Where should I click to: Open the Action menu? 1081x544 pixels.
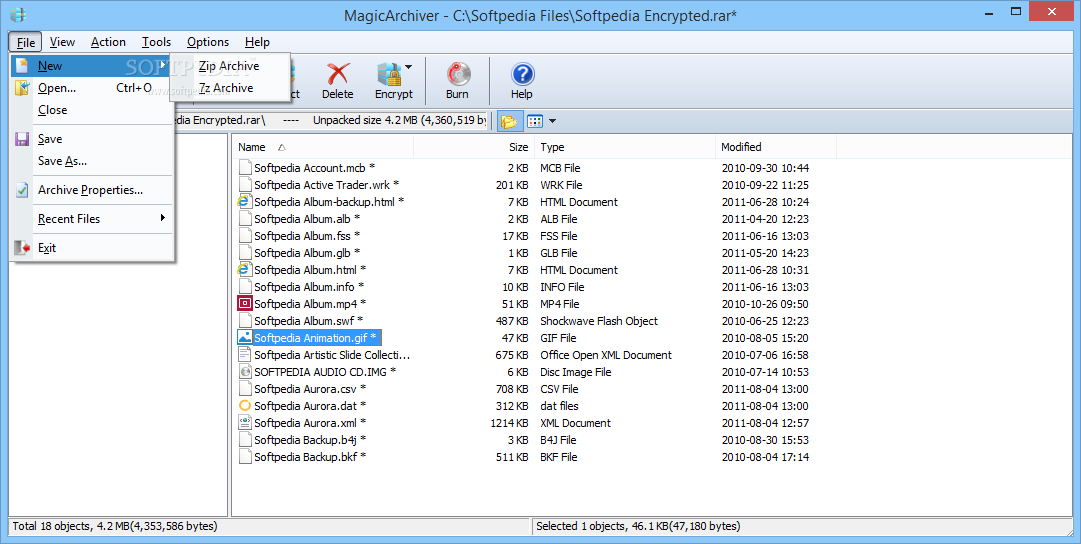point(108,42)
